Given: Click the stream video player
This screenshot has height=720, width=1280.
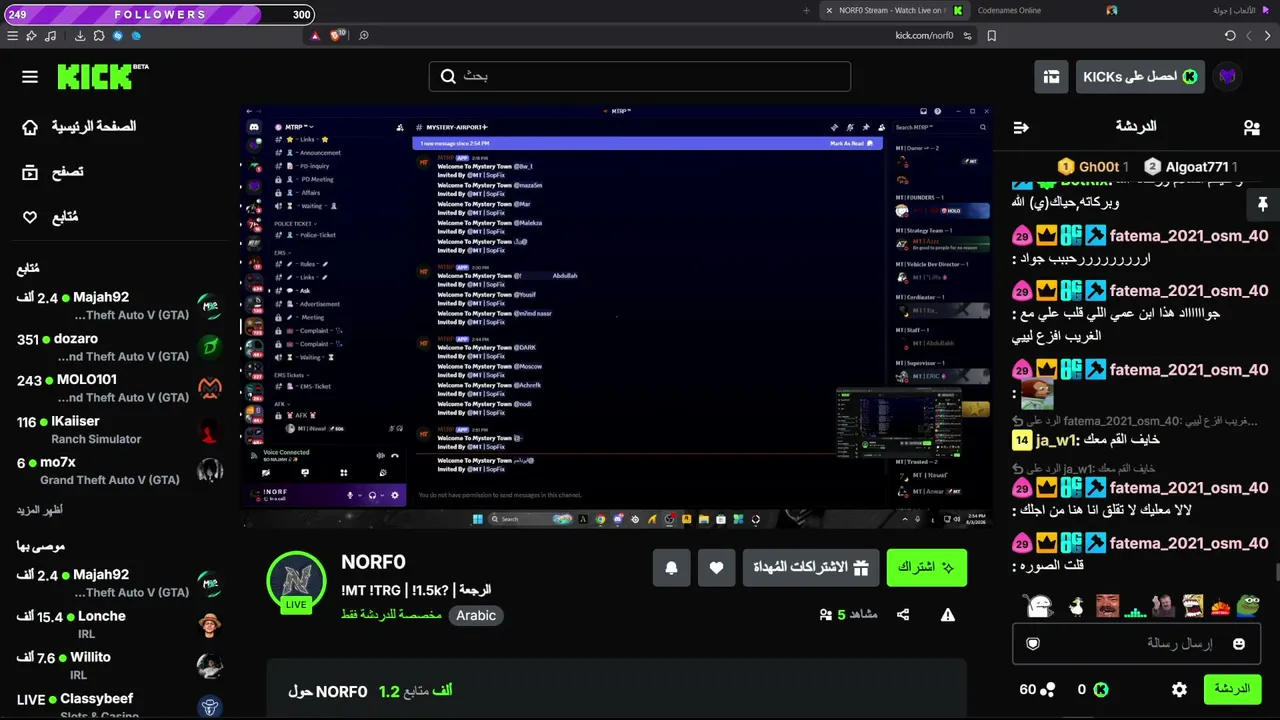Looking at the screenshot, I should click(x=617, y=315).
